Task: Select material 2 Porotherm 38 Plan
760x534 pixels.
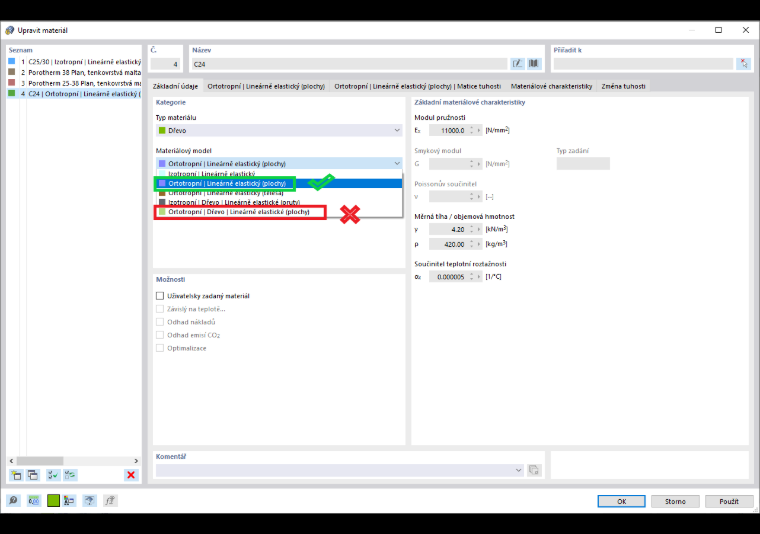Action: 75,73
